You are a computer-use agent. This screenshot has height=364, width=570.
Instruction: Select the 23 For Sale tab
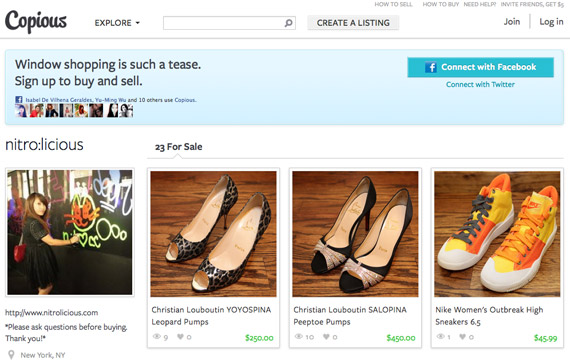178,147
